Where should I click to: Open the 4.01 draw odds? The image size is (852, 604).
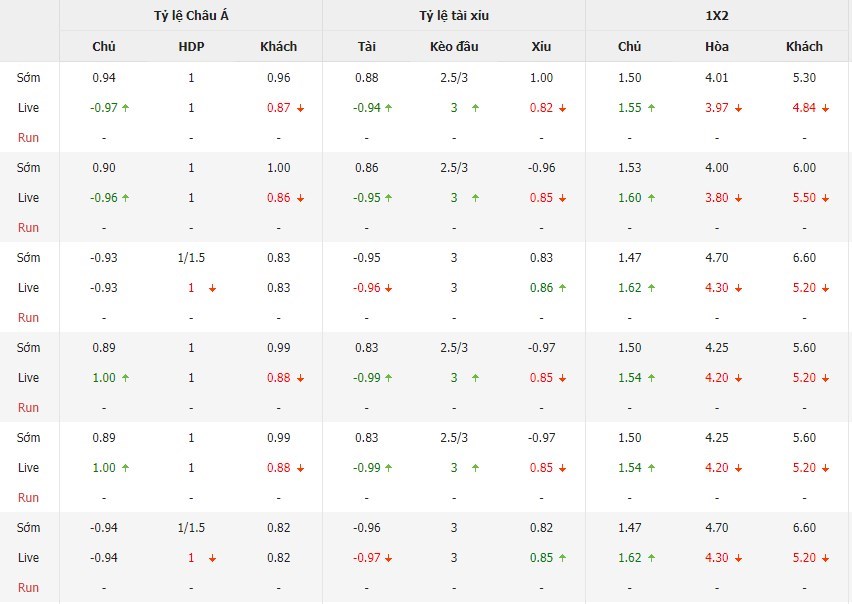click(717, 78)
